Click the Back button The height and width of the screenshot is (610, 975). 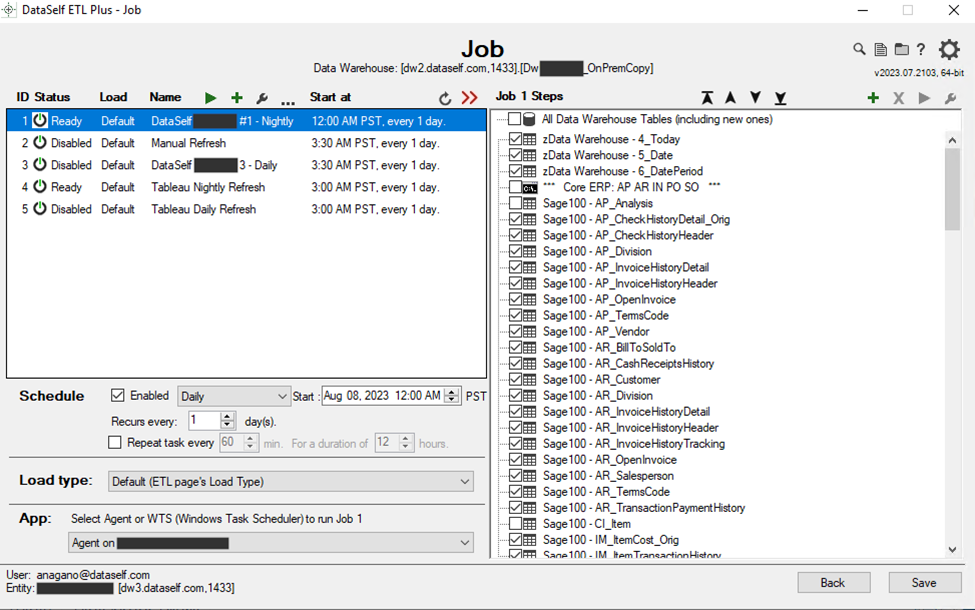pos(833,583)
